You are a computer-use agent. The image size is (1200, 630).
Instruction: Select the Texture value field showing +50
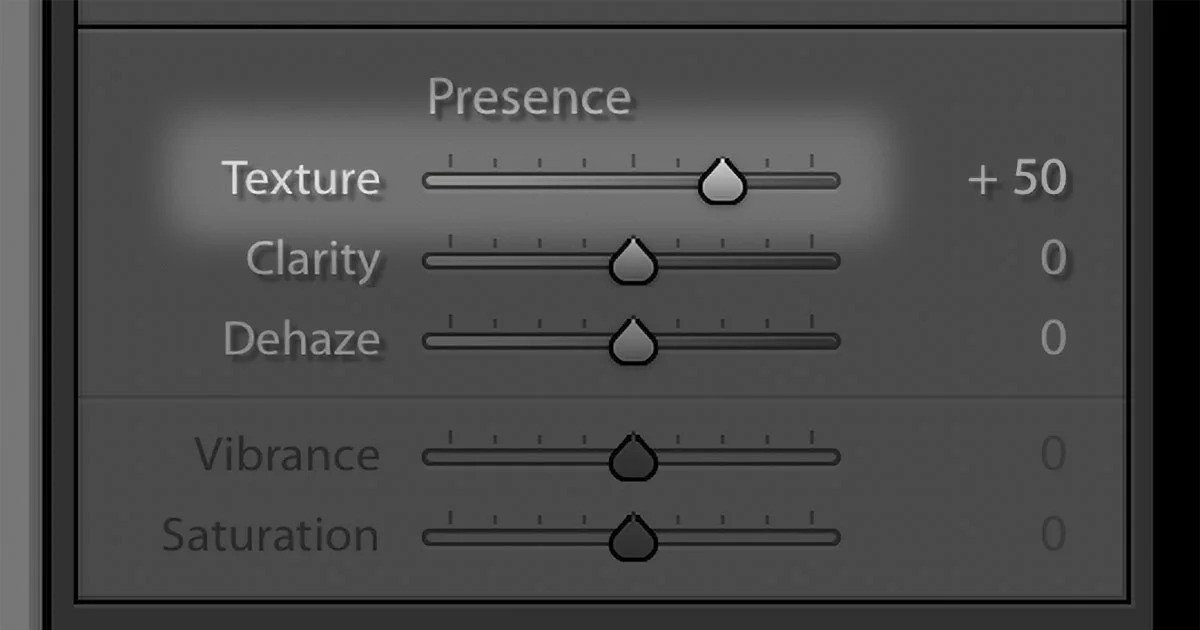pyautogui.click(x=1016, y=180)
